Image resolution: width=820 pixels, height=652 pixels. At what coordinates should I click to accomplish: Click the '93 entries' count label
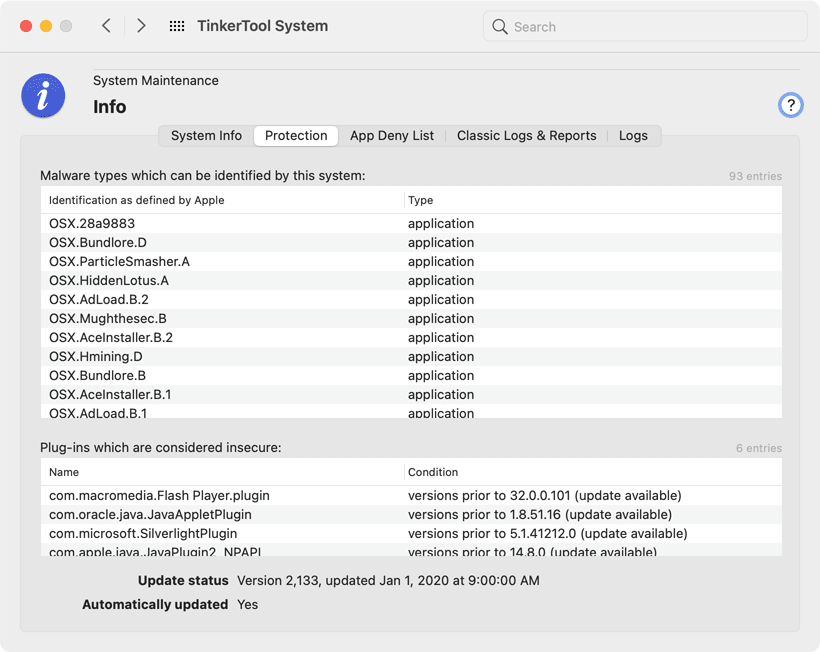[x=755, y=176]
